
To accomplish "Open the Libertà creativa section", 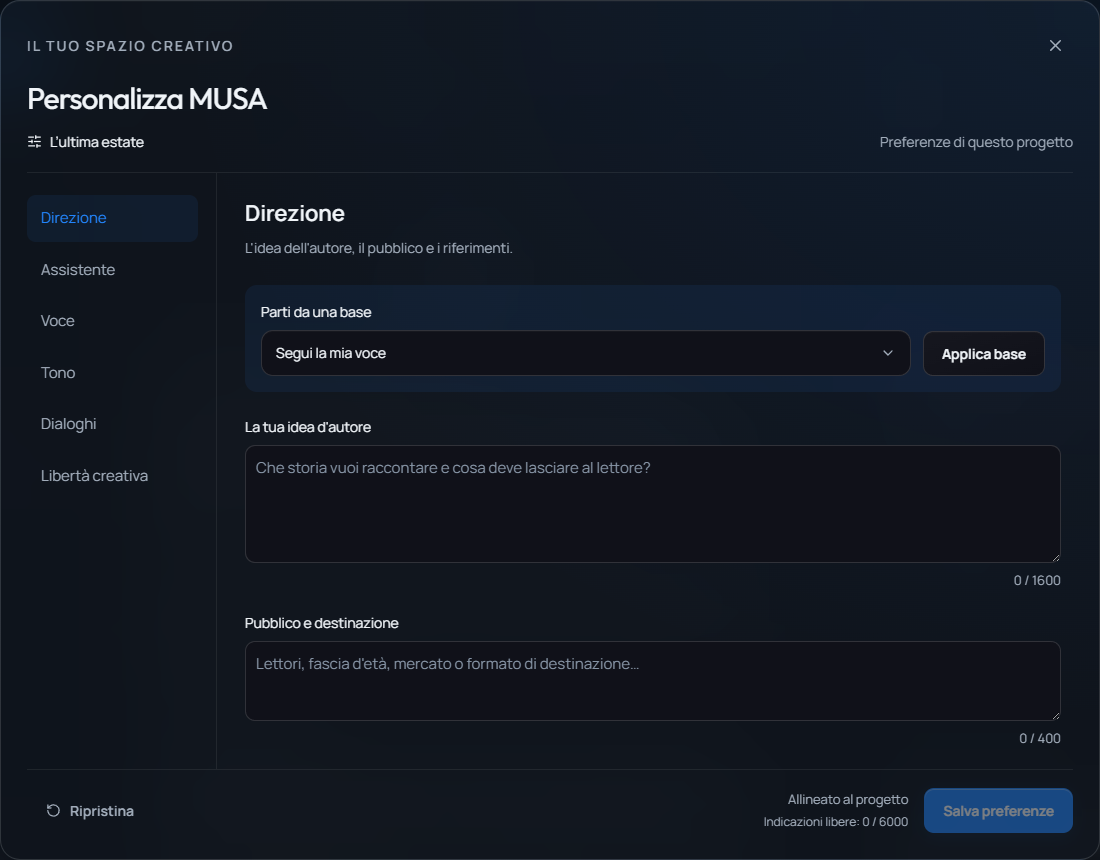I will click(112, 476).
